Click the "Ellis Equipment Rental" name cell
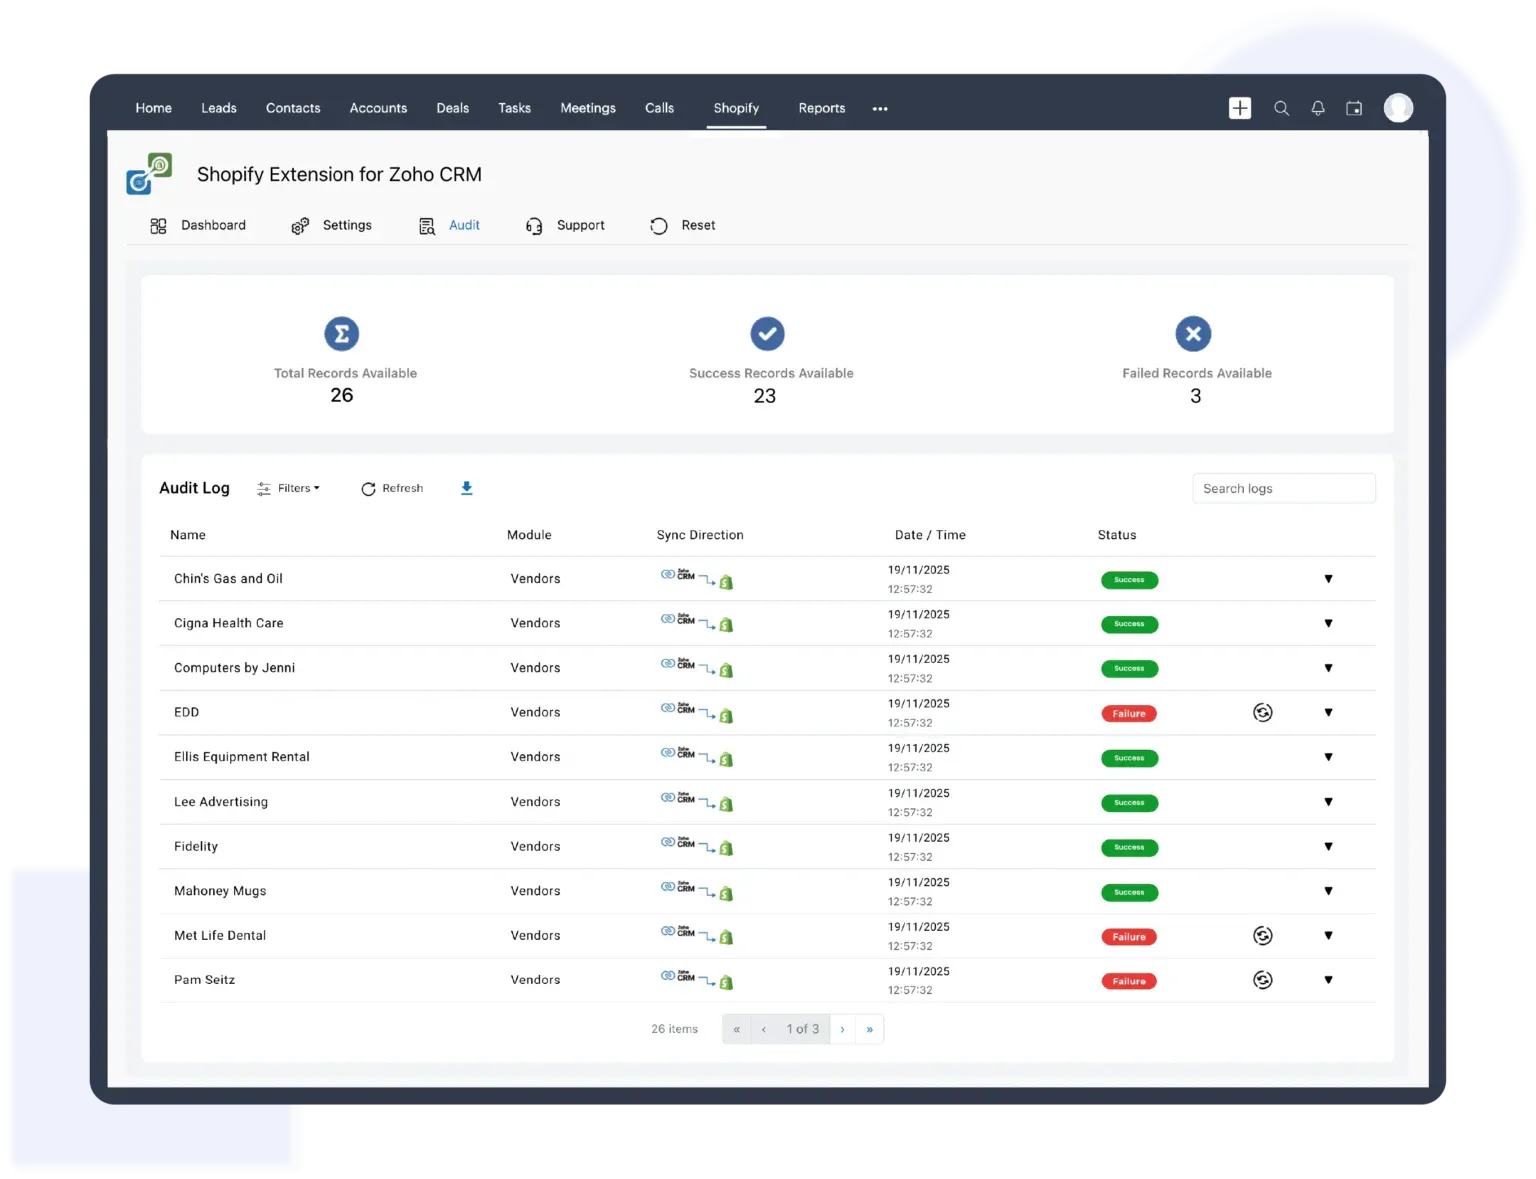1536x1179 pixels. (x=242, y=757)
